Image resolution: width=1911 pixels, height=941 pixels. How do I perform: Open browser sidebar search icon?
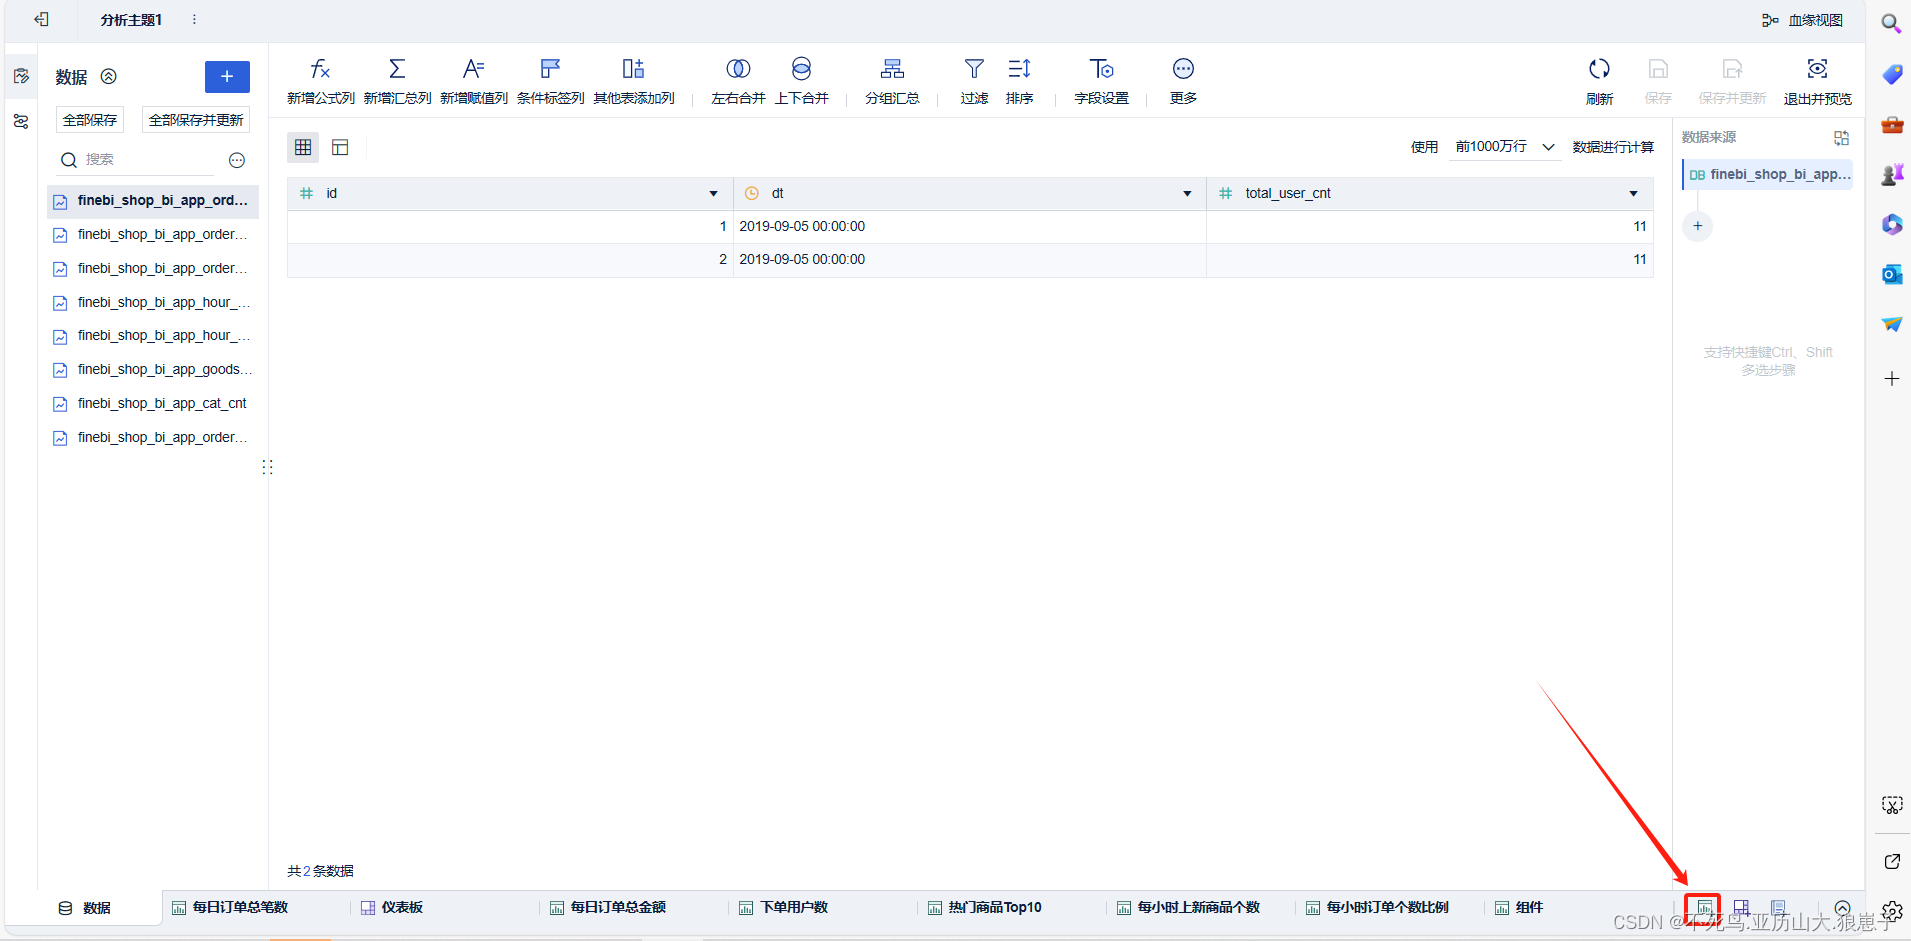coord(1891,23)
